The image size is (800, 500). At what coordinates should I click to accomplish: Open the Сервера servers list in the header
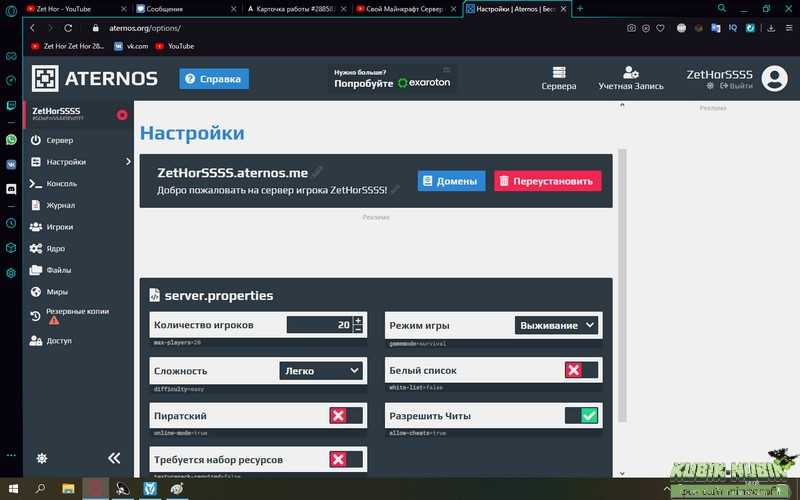click(559, 79)
